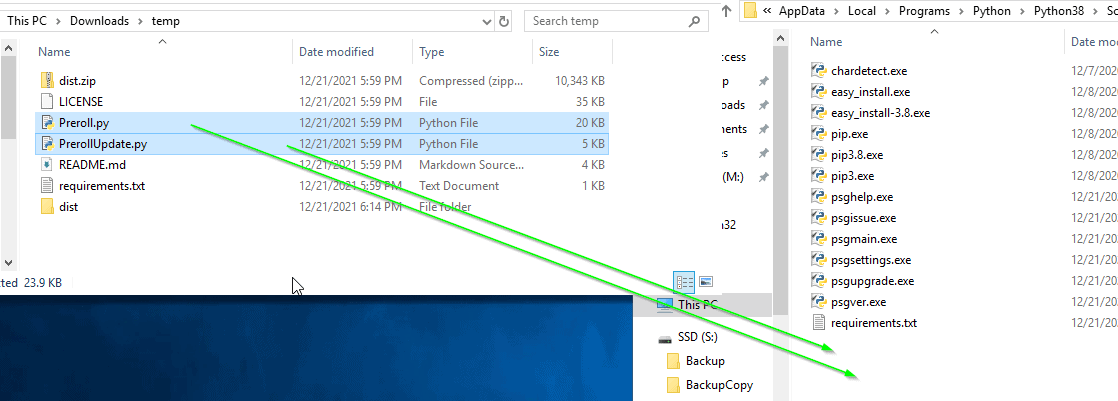Click the pip3.8.exe icon
Viewport: 1118px width, 401px height.
coord(819,155)
